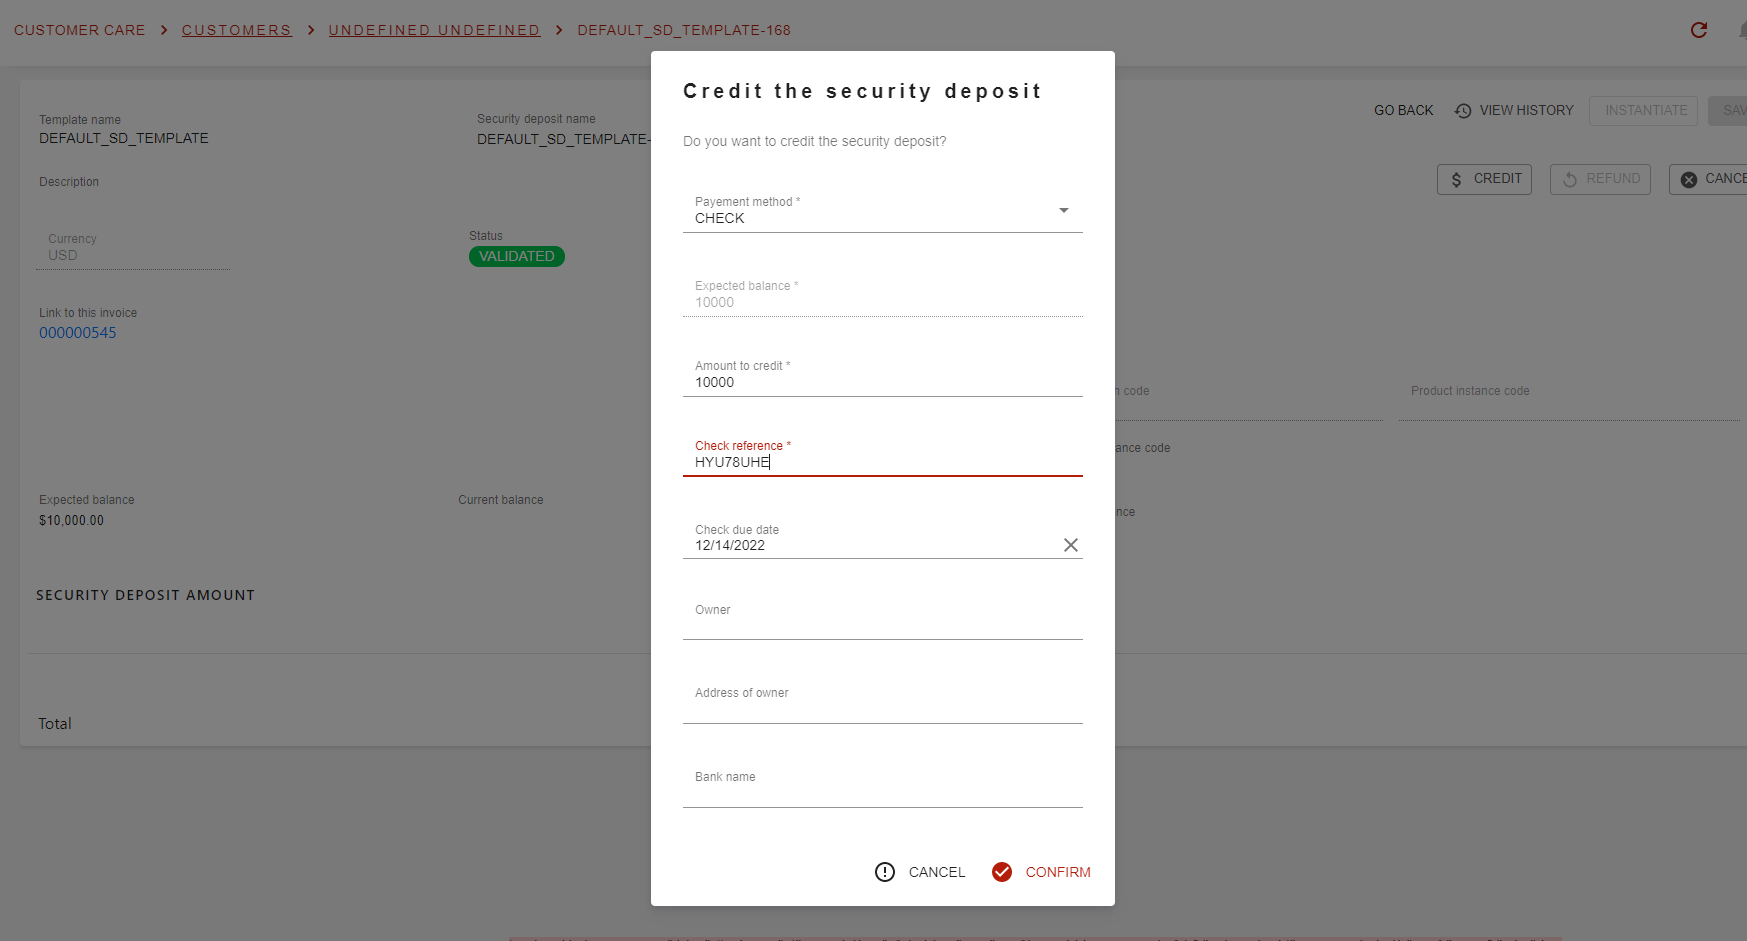Click the View History clock icon

(x=1463, y=111)
